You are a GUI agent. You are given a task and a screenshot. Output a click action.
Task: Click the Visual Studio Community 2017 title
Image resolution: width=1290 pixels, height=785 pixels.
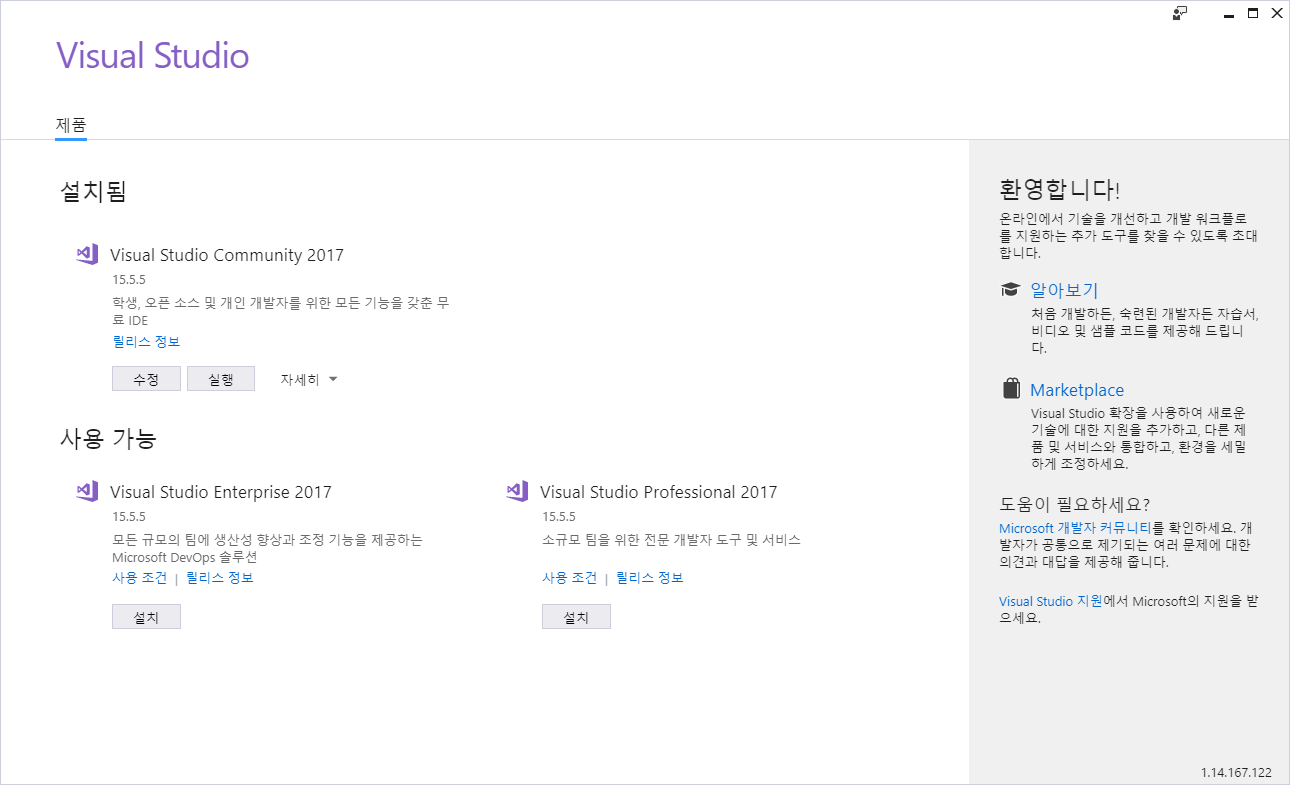[227, 255]
